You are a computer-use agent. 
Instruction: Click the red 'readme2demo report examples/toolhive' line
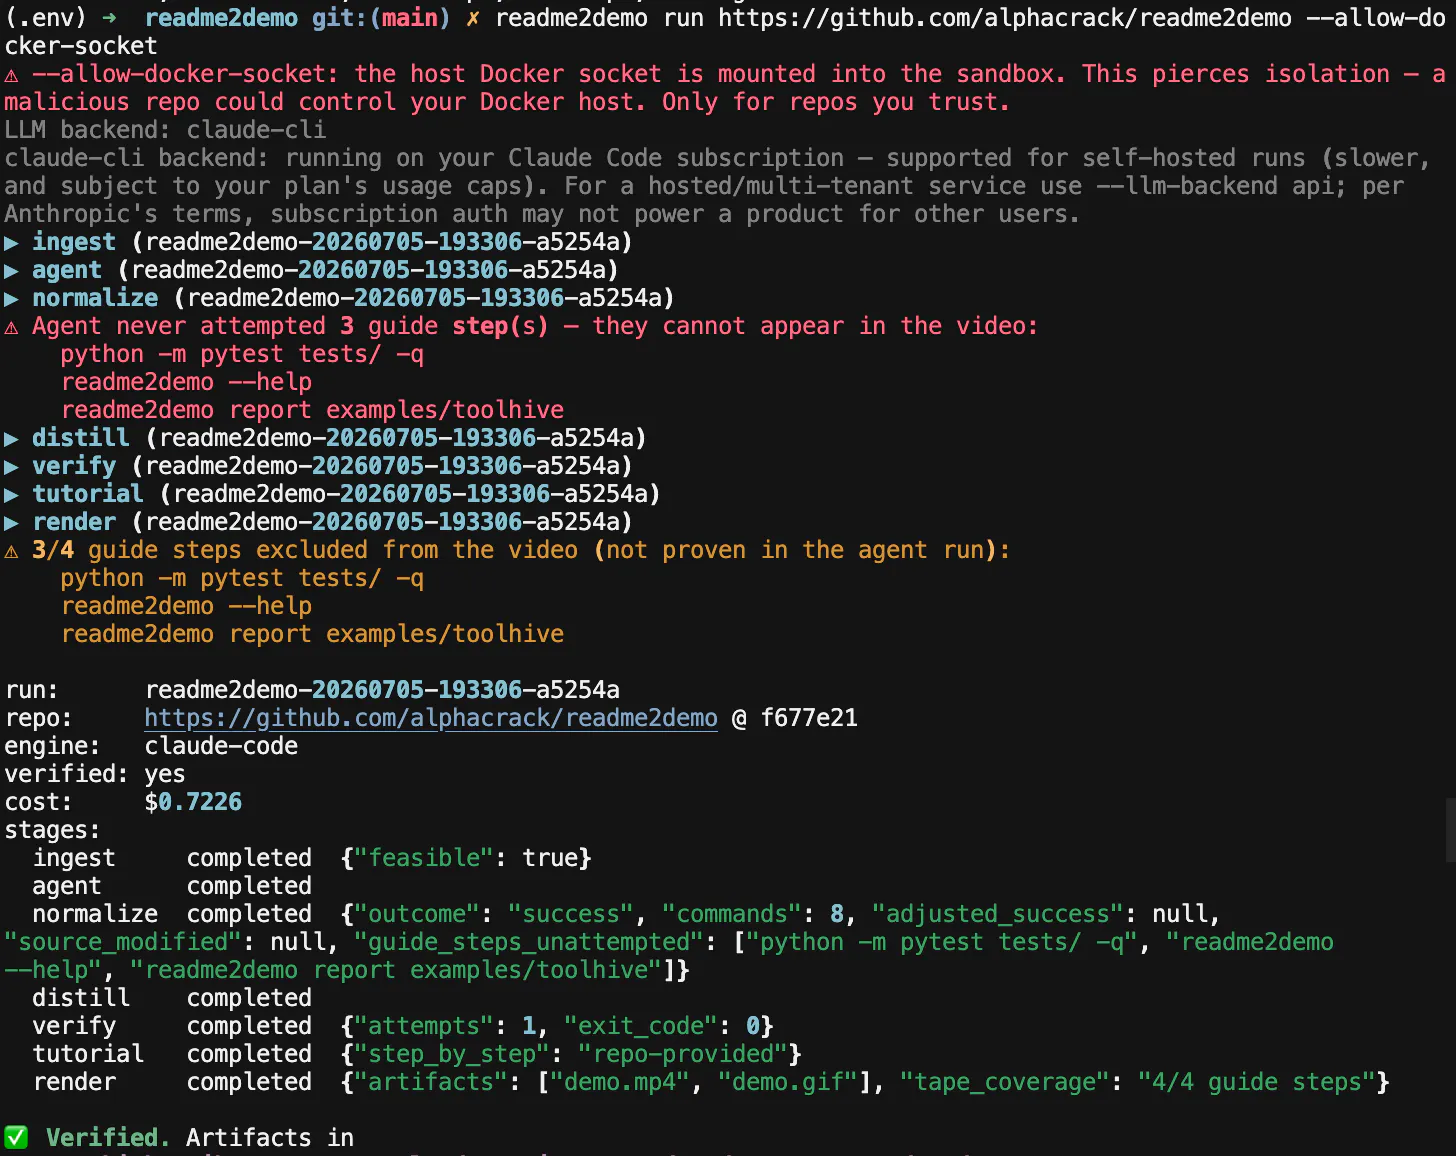click(x=312, y=410)
